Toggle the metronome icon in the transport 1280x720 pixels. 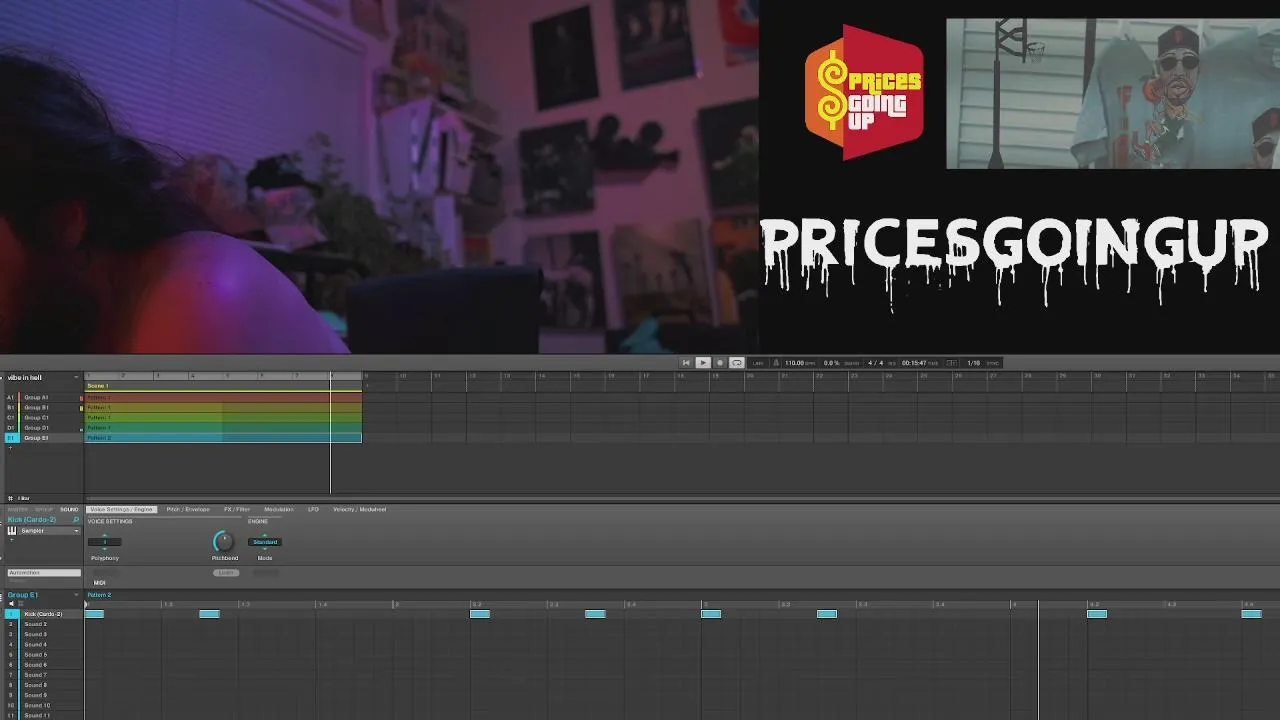[x=776, y=363]
